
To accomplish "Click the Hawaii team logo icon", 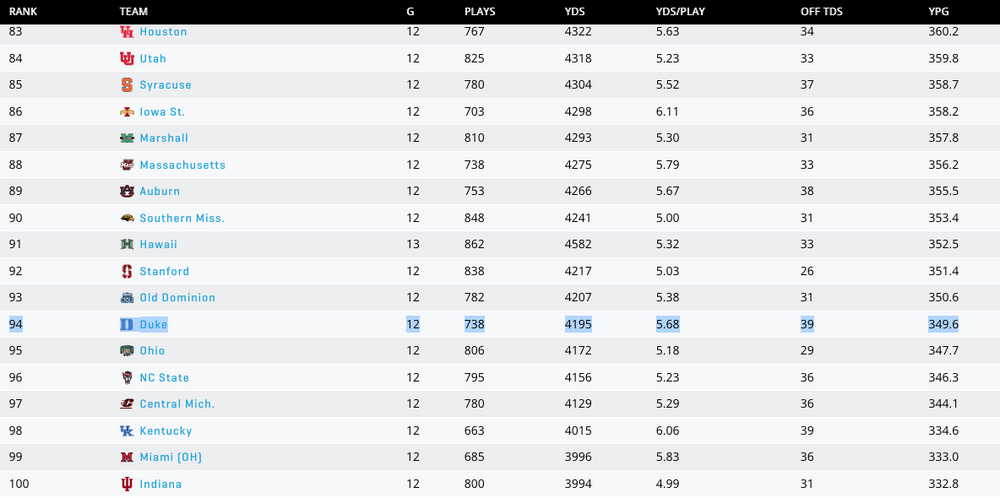I will (x=126, y=244).
